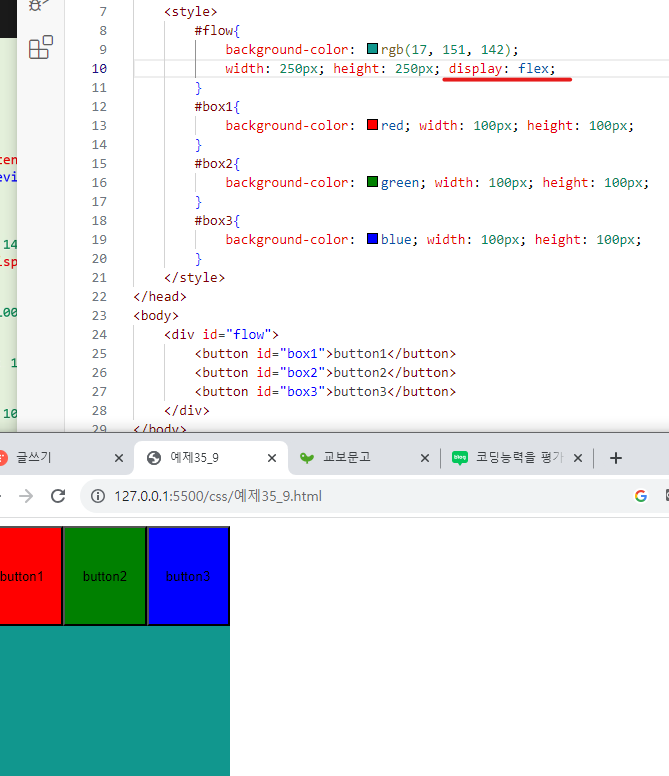Switch to the 예제35_9 browser tab

pos(211,458)
